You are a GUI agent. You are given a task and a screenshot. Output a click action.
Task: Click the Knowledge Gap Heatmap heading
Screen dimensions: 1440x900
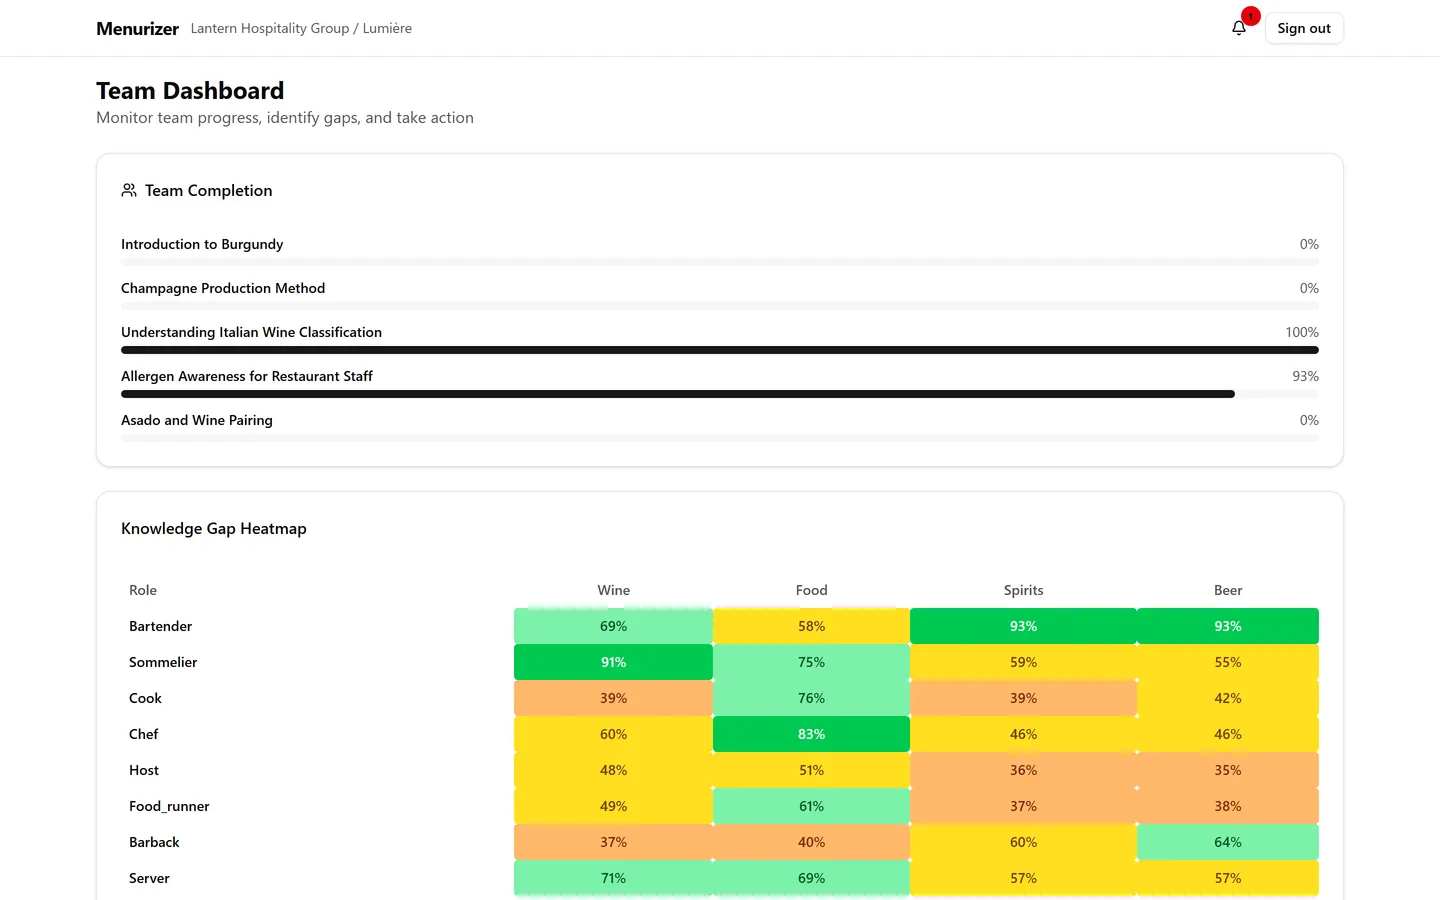[x=214, y=528]
